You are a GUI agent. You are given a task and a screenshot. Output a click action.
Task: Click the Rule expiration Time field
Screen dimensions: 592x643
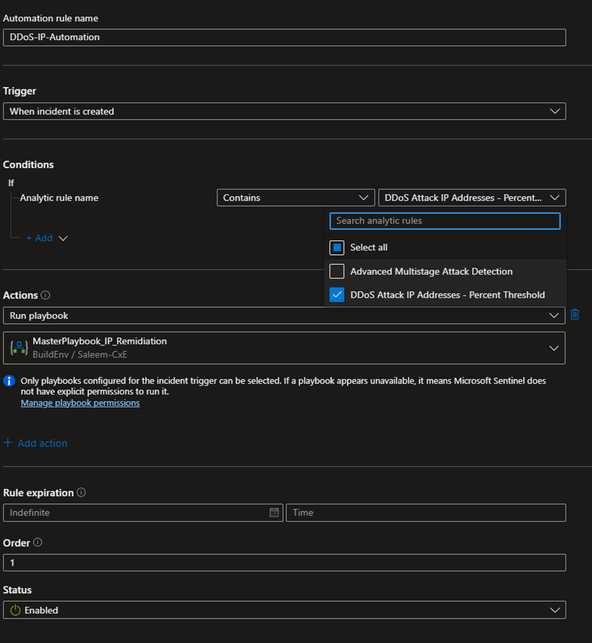426,513
